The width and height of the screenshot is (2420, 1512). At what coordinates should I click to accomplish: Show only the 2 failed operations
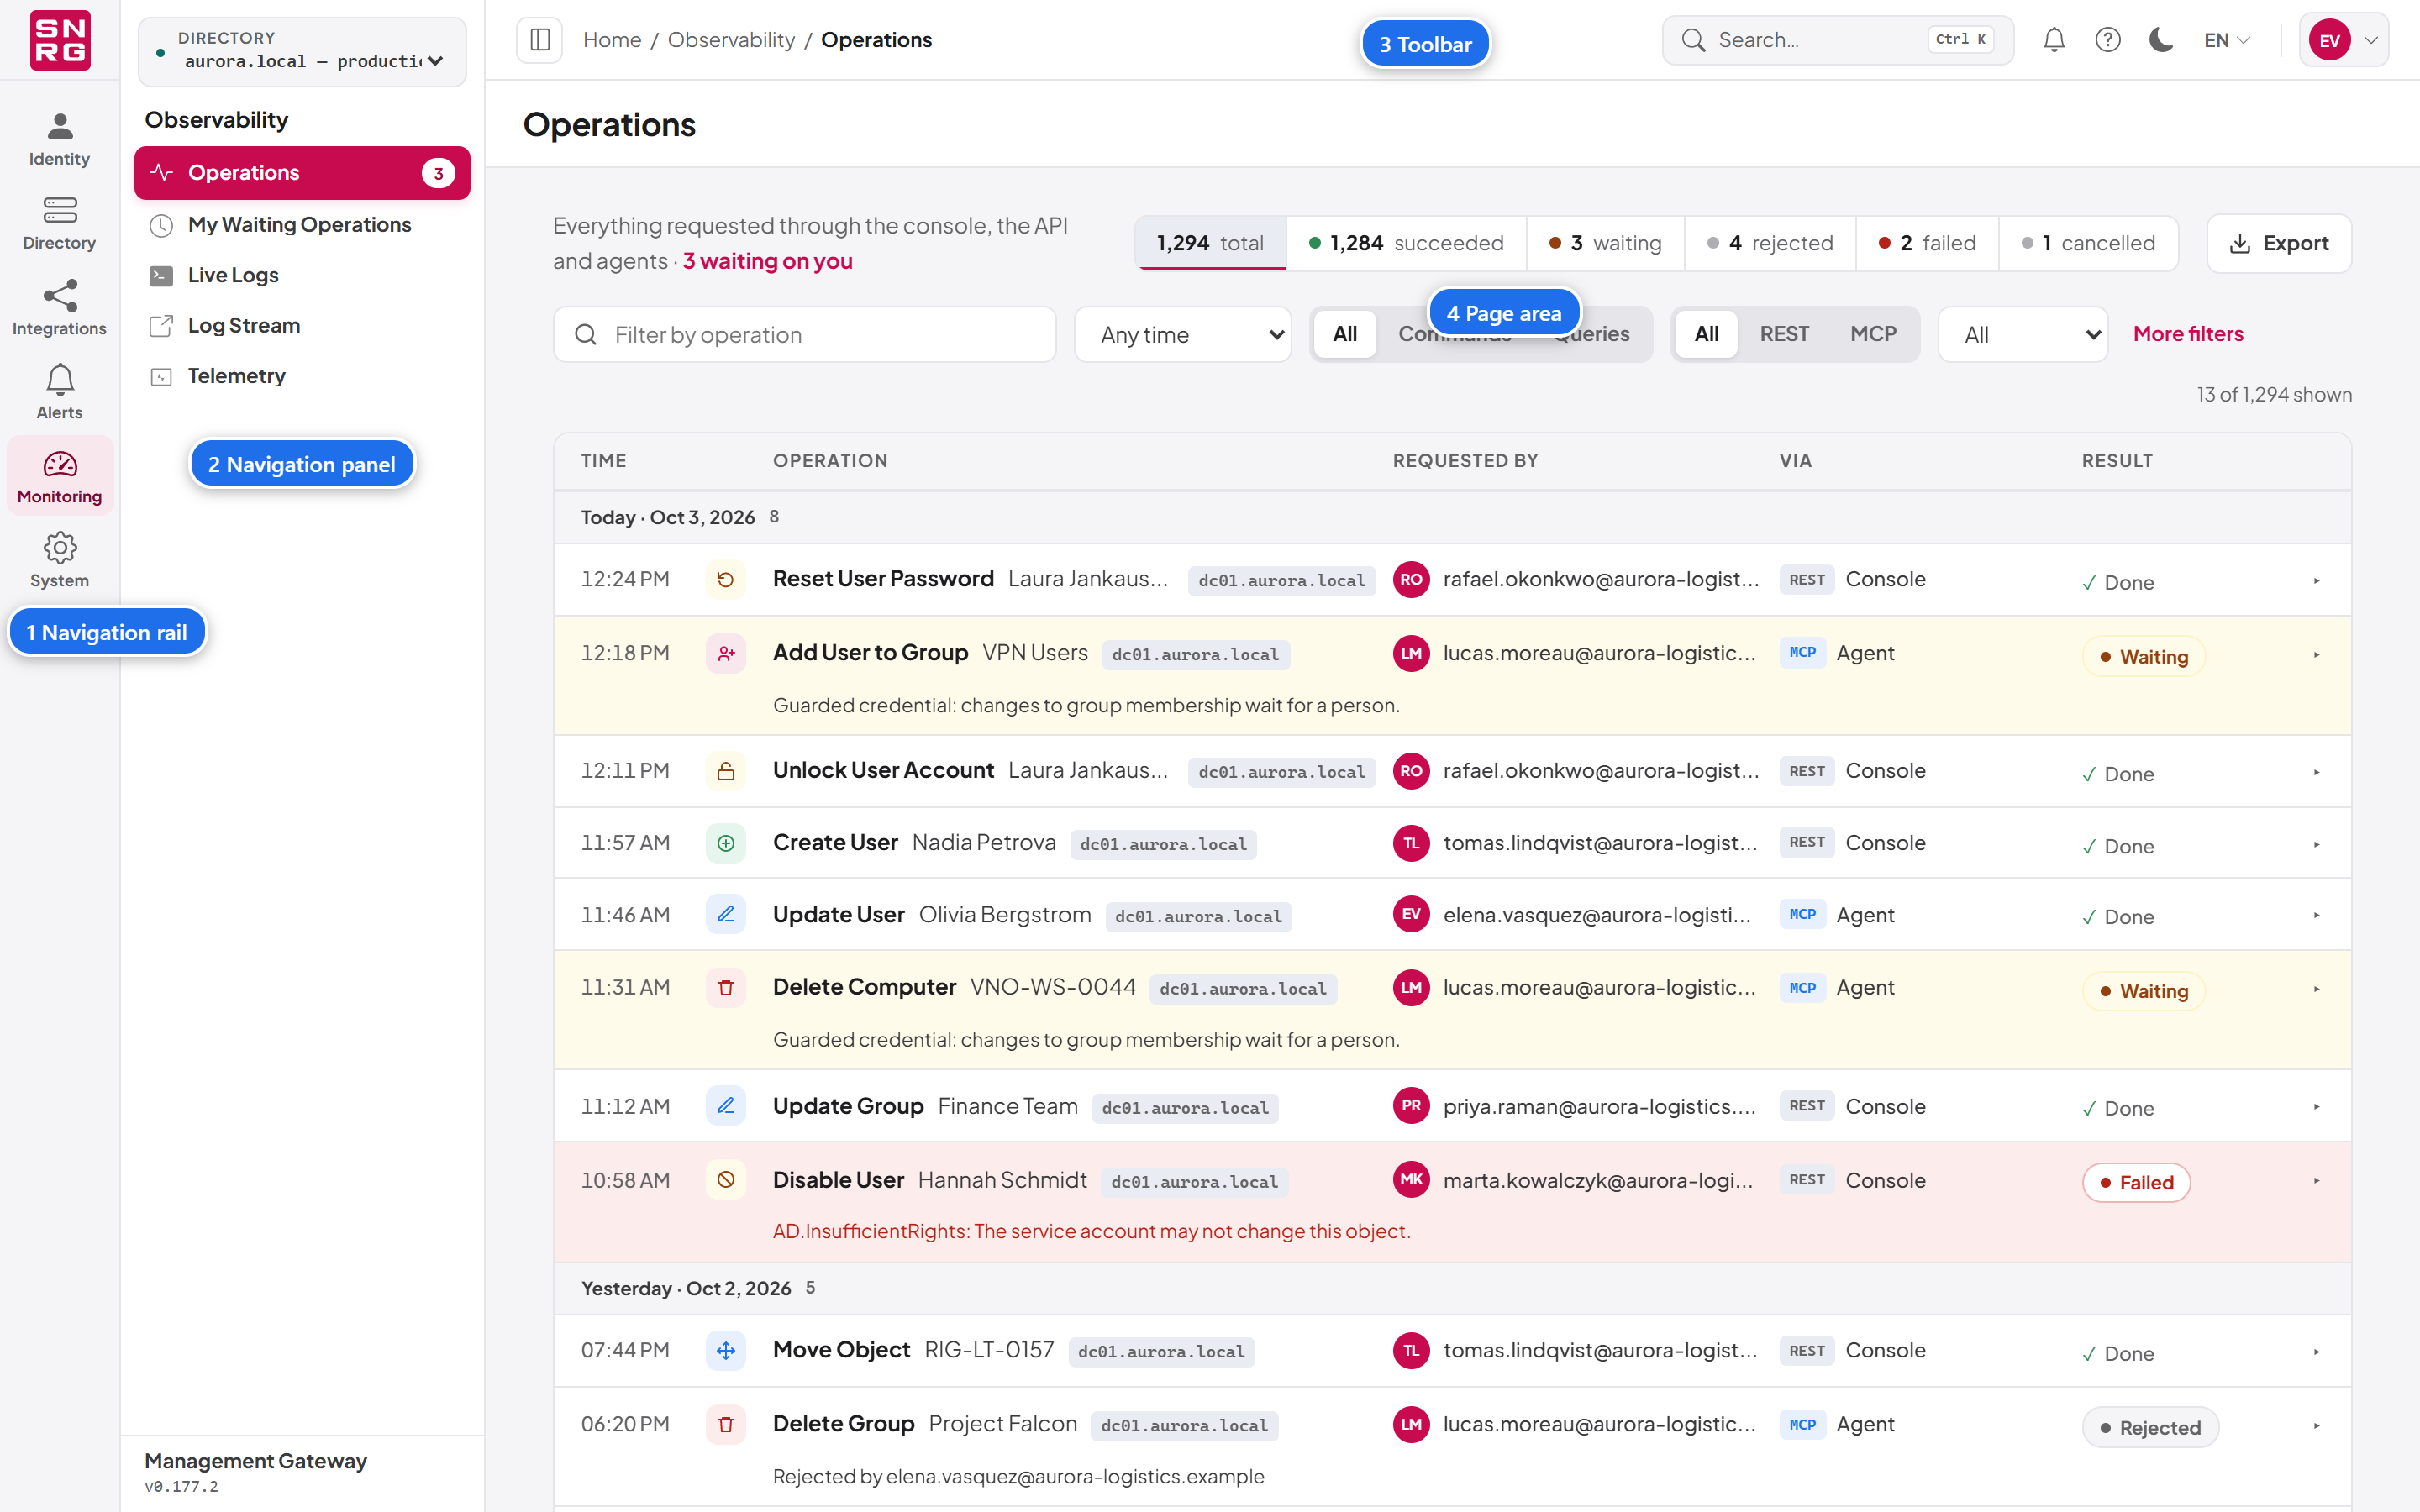coord(1926,243)
